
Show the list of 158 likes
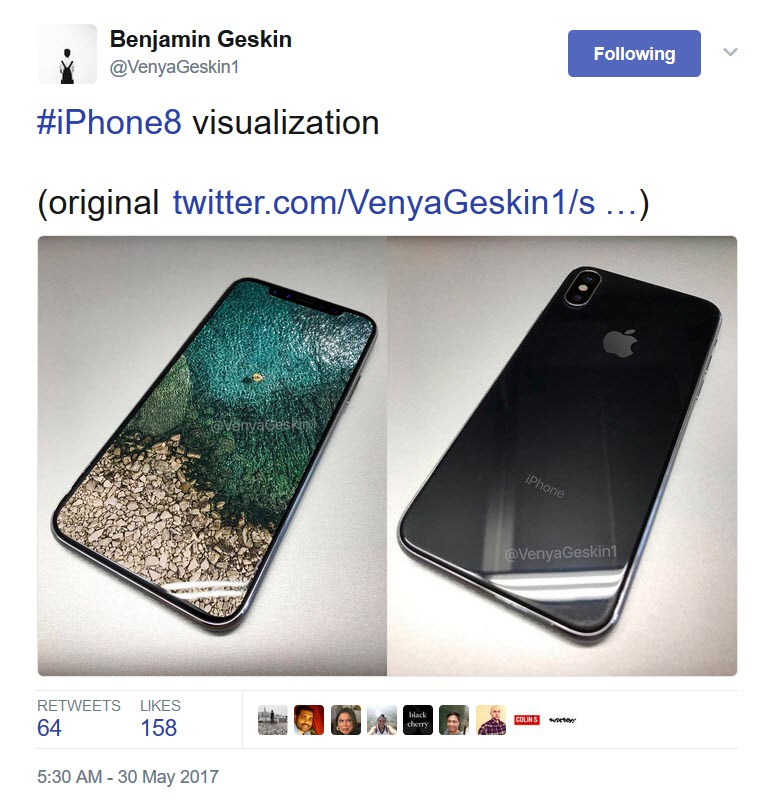[x=160, y=719]
